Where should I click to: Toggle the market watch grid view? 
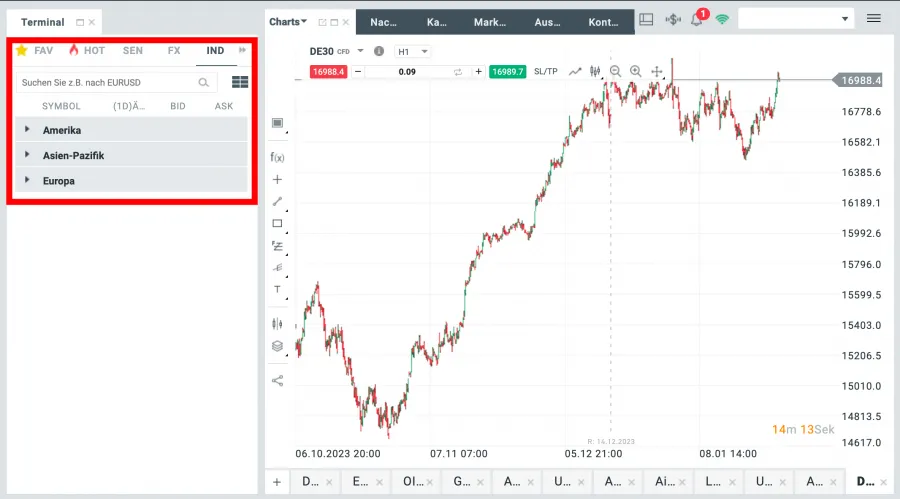click(240, 83)
